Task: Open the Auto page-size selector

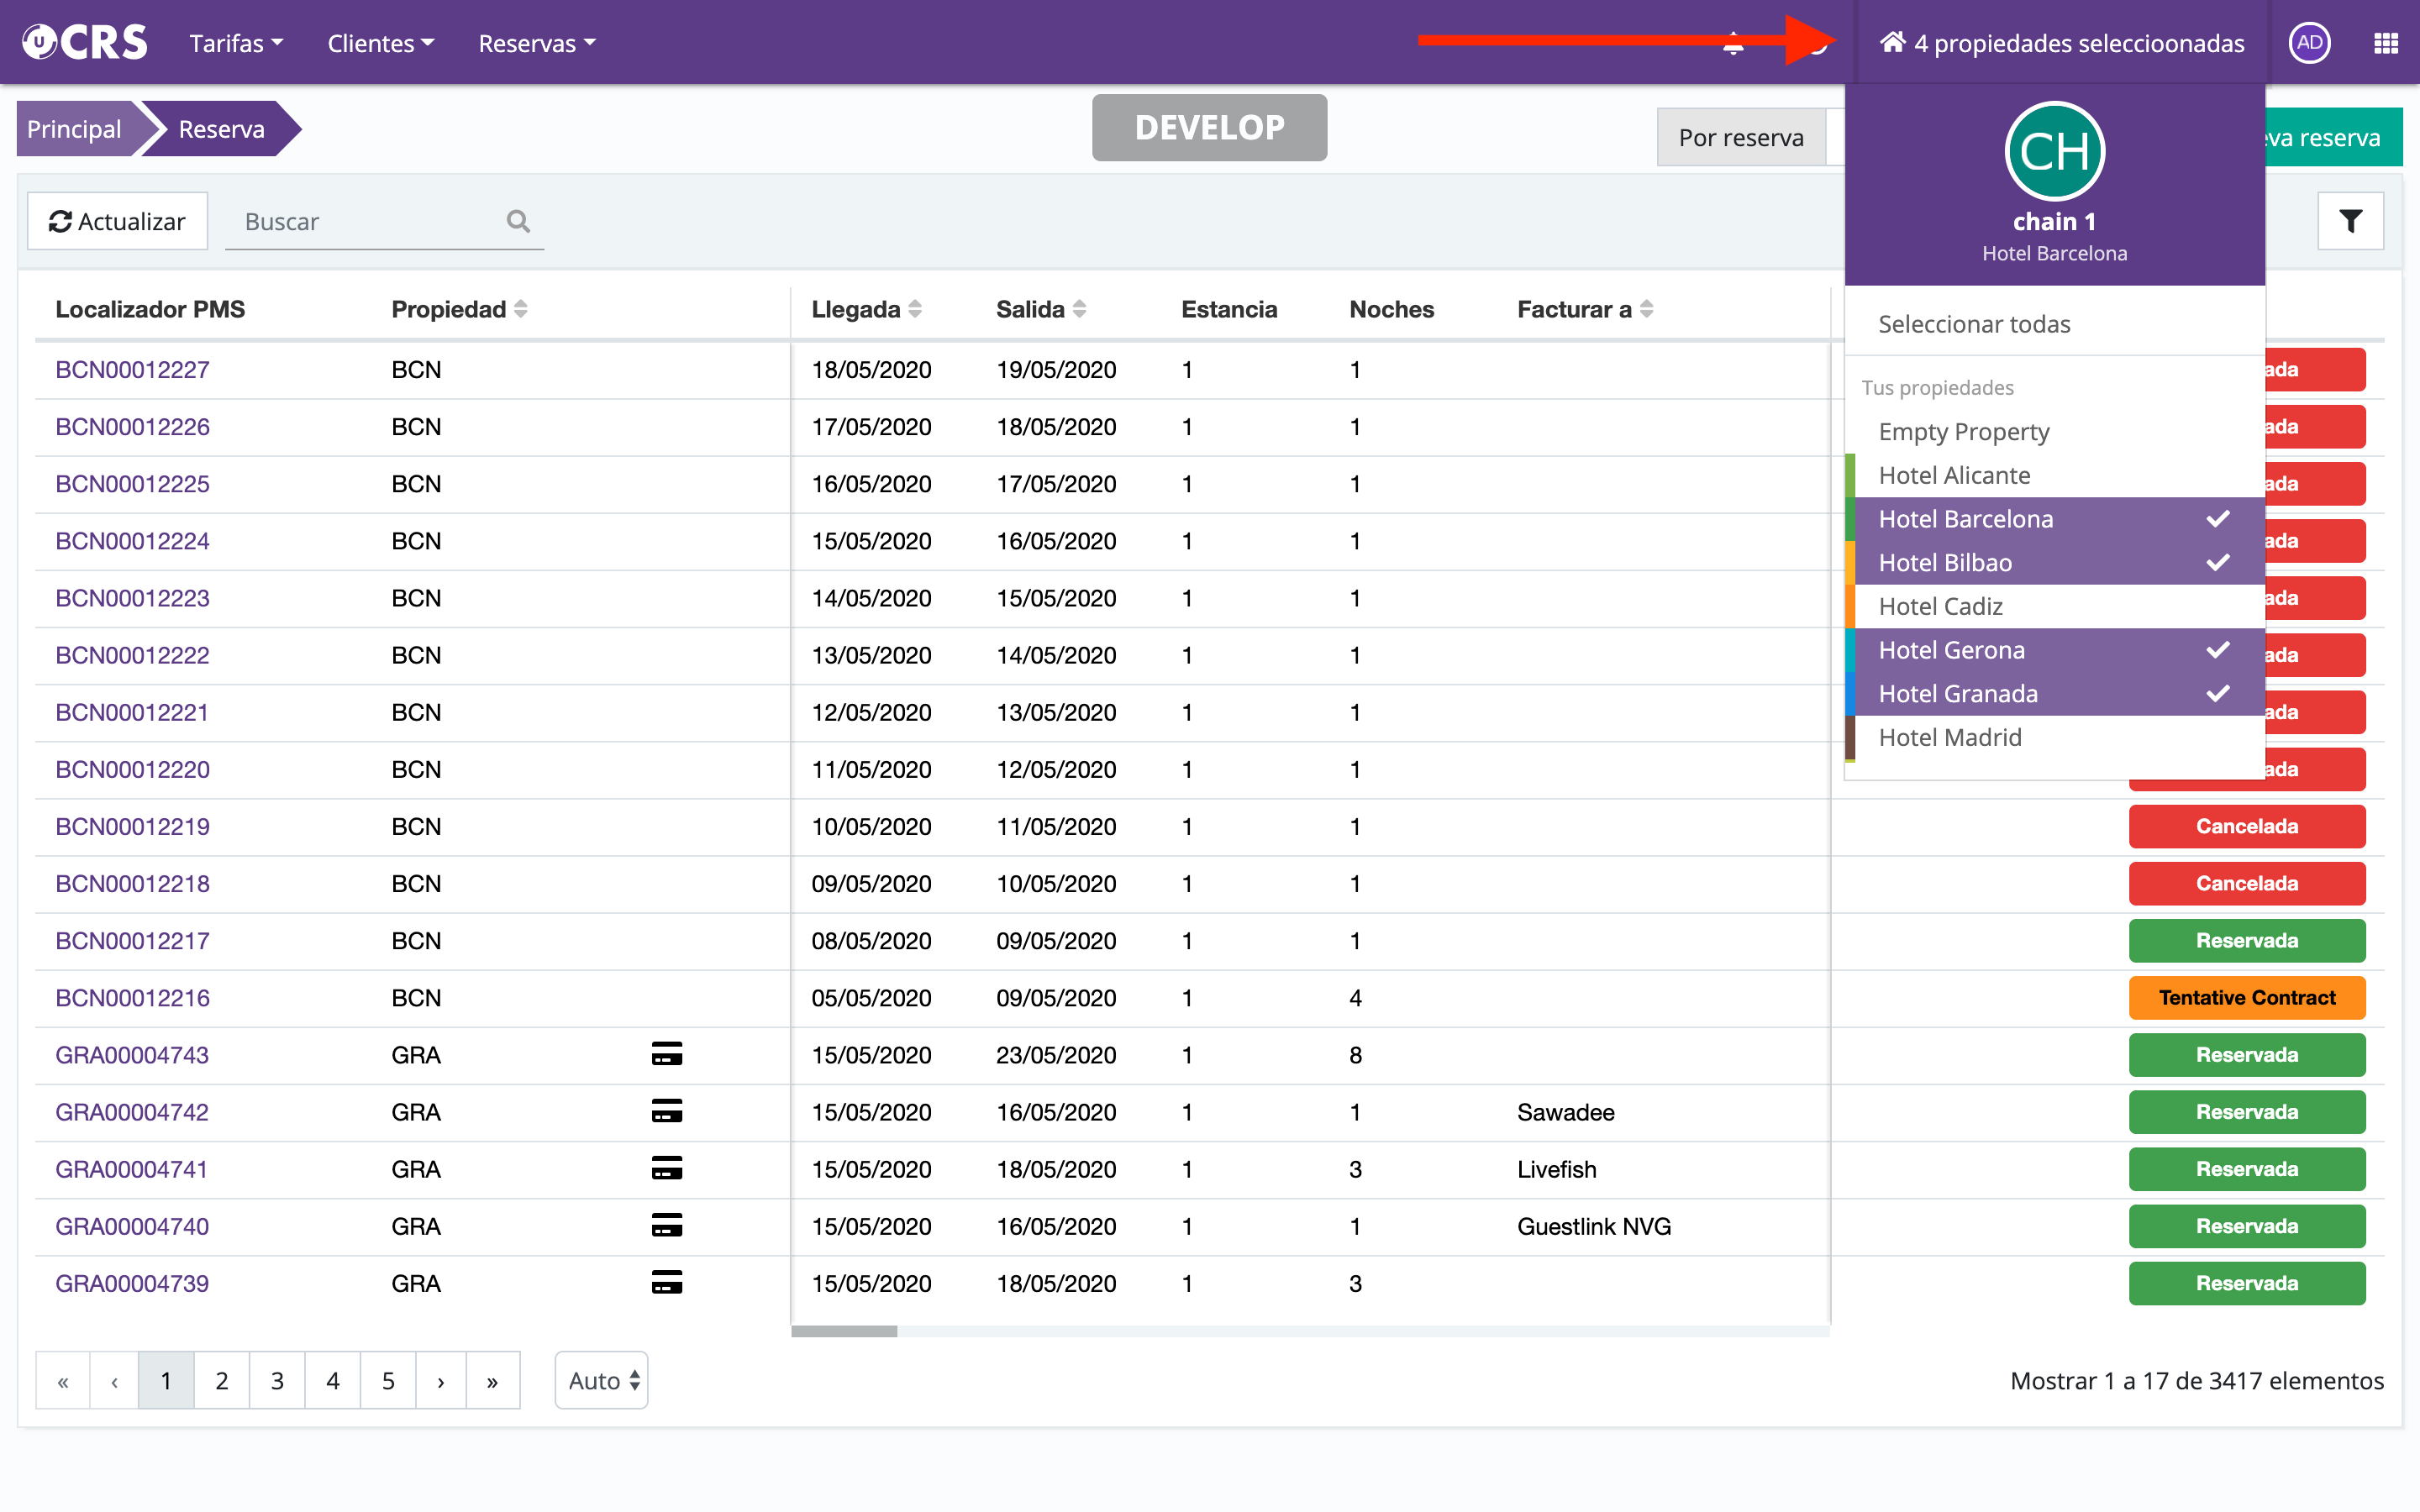Action: pyautogui.click(x=602, y=1380)
